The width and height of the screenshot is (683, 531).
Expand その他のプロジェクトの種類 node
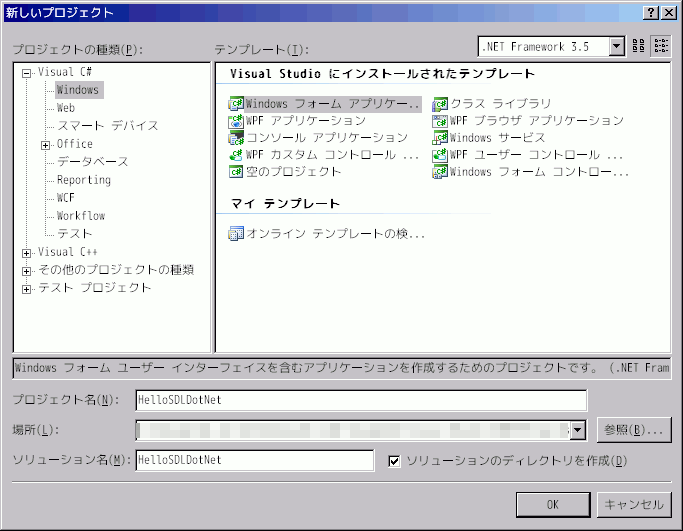pos(27,271)
